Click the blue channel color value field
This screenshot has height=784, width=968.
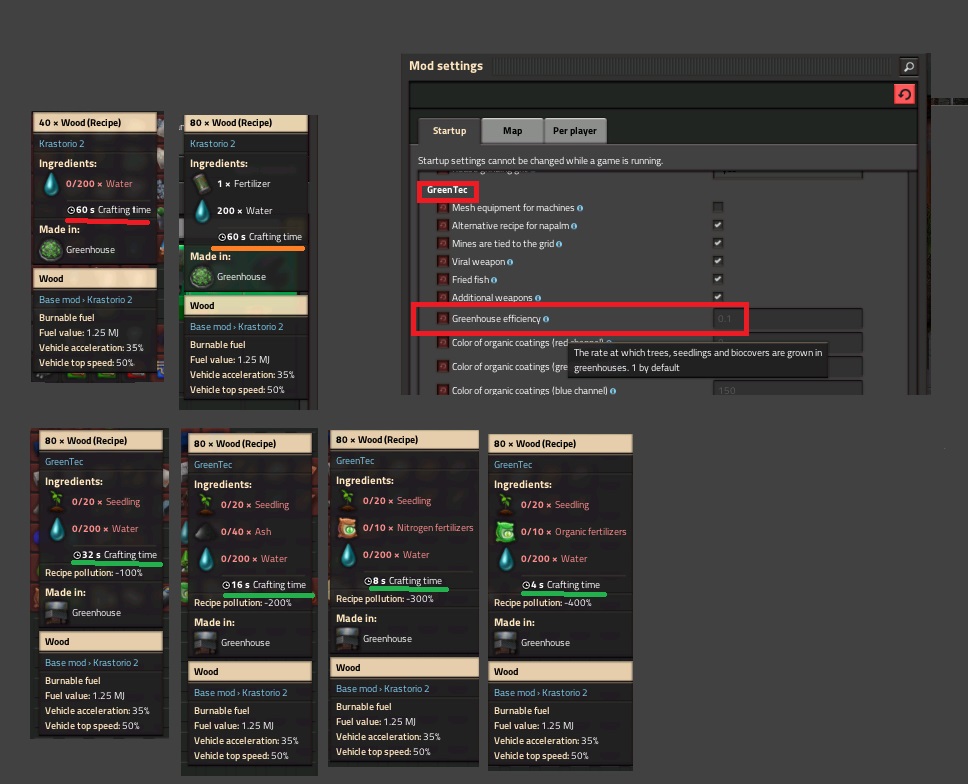(x=788, y=390)
